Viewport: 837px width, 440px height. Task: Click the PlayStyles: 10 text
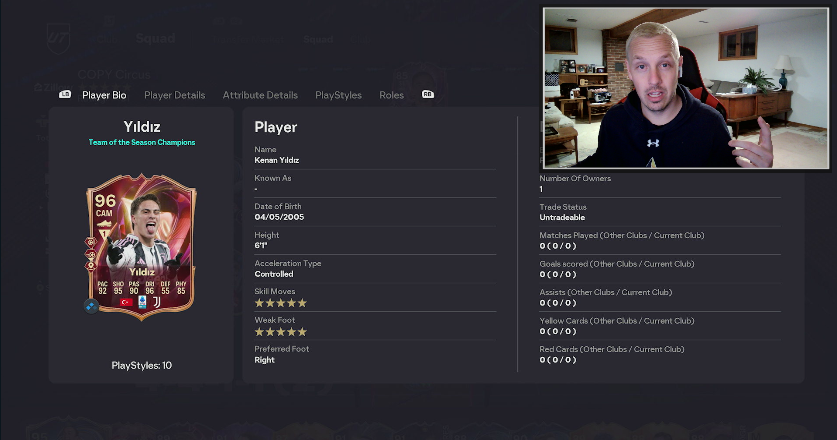tap(141, 366)
